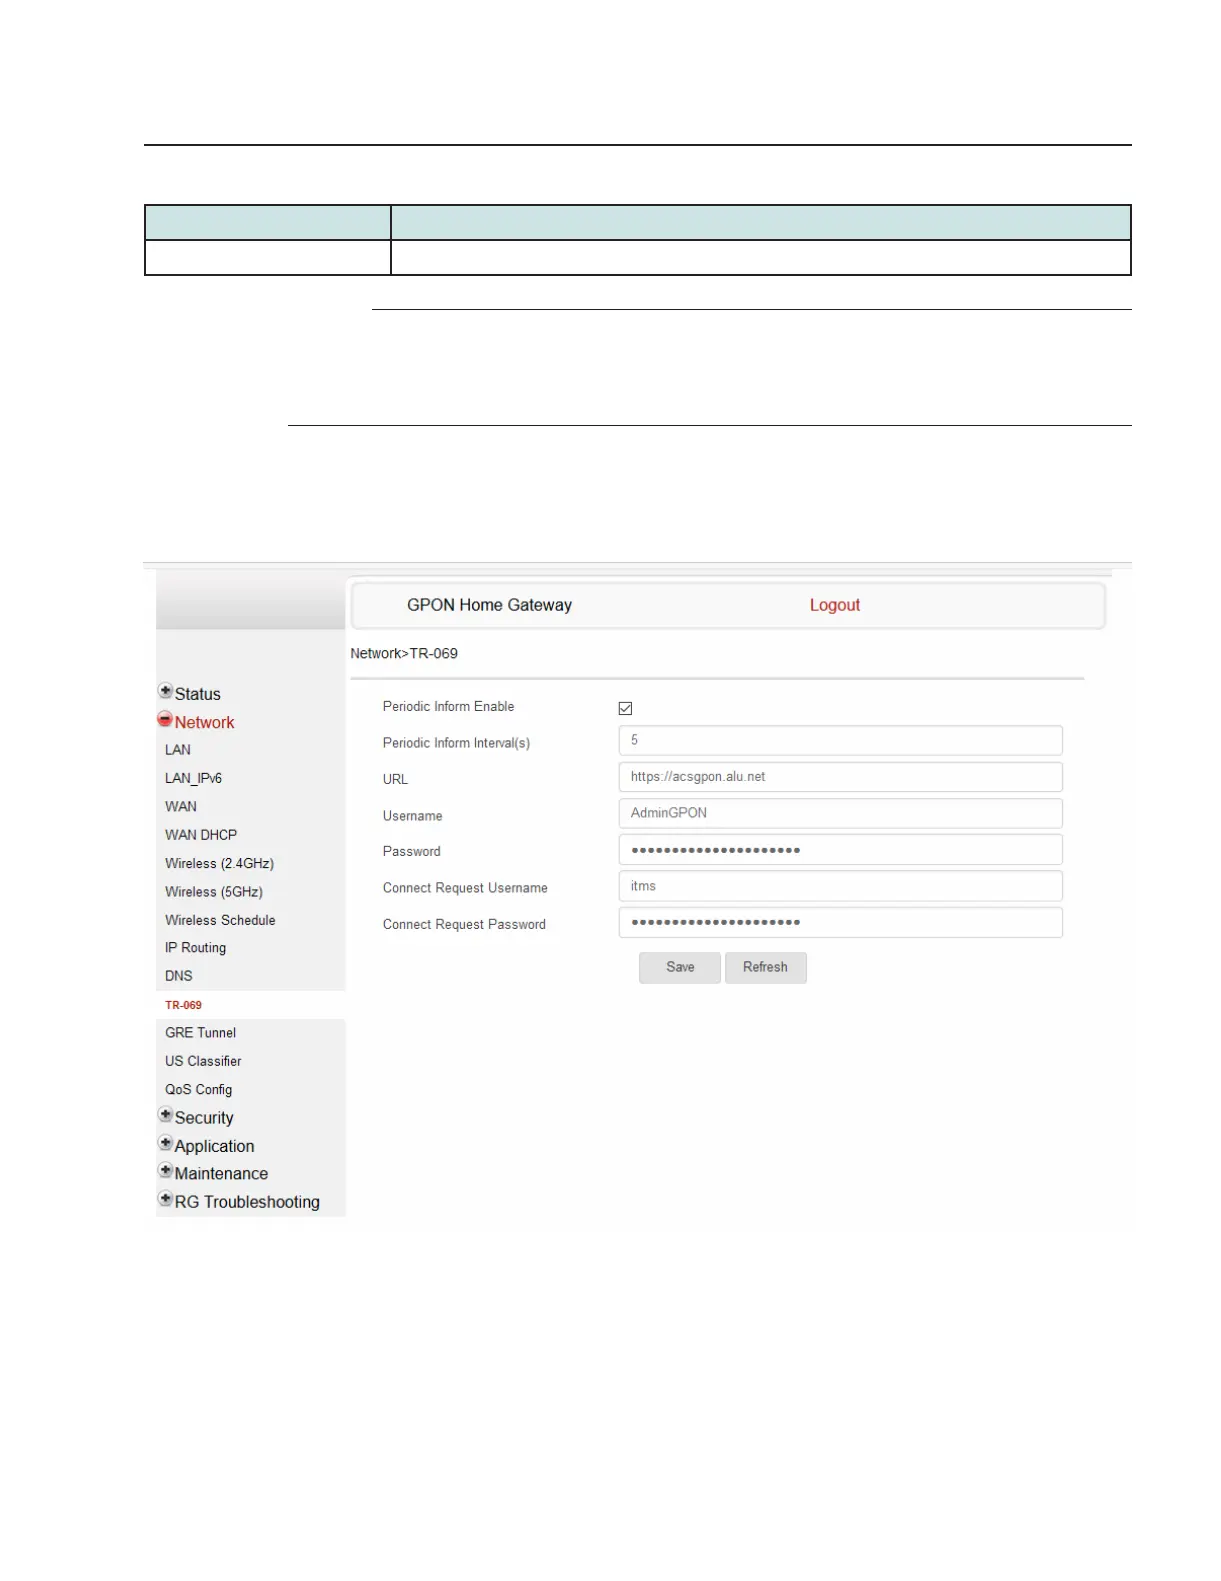Click the GPON Home Gateway title
1221x1581 pixels.
(490, 605)
